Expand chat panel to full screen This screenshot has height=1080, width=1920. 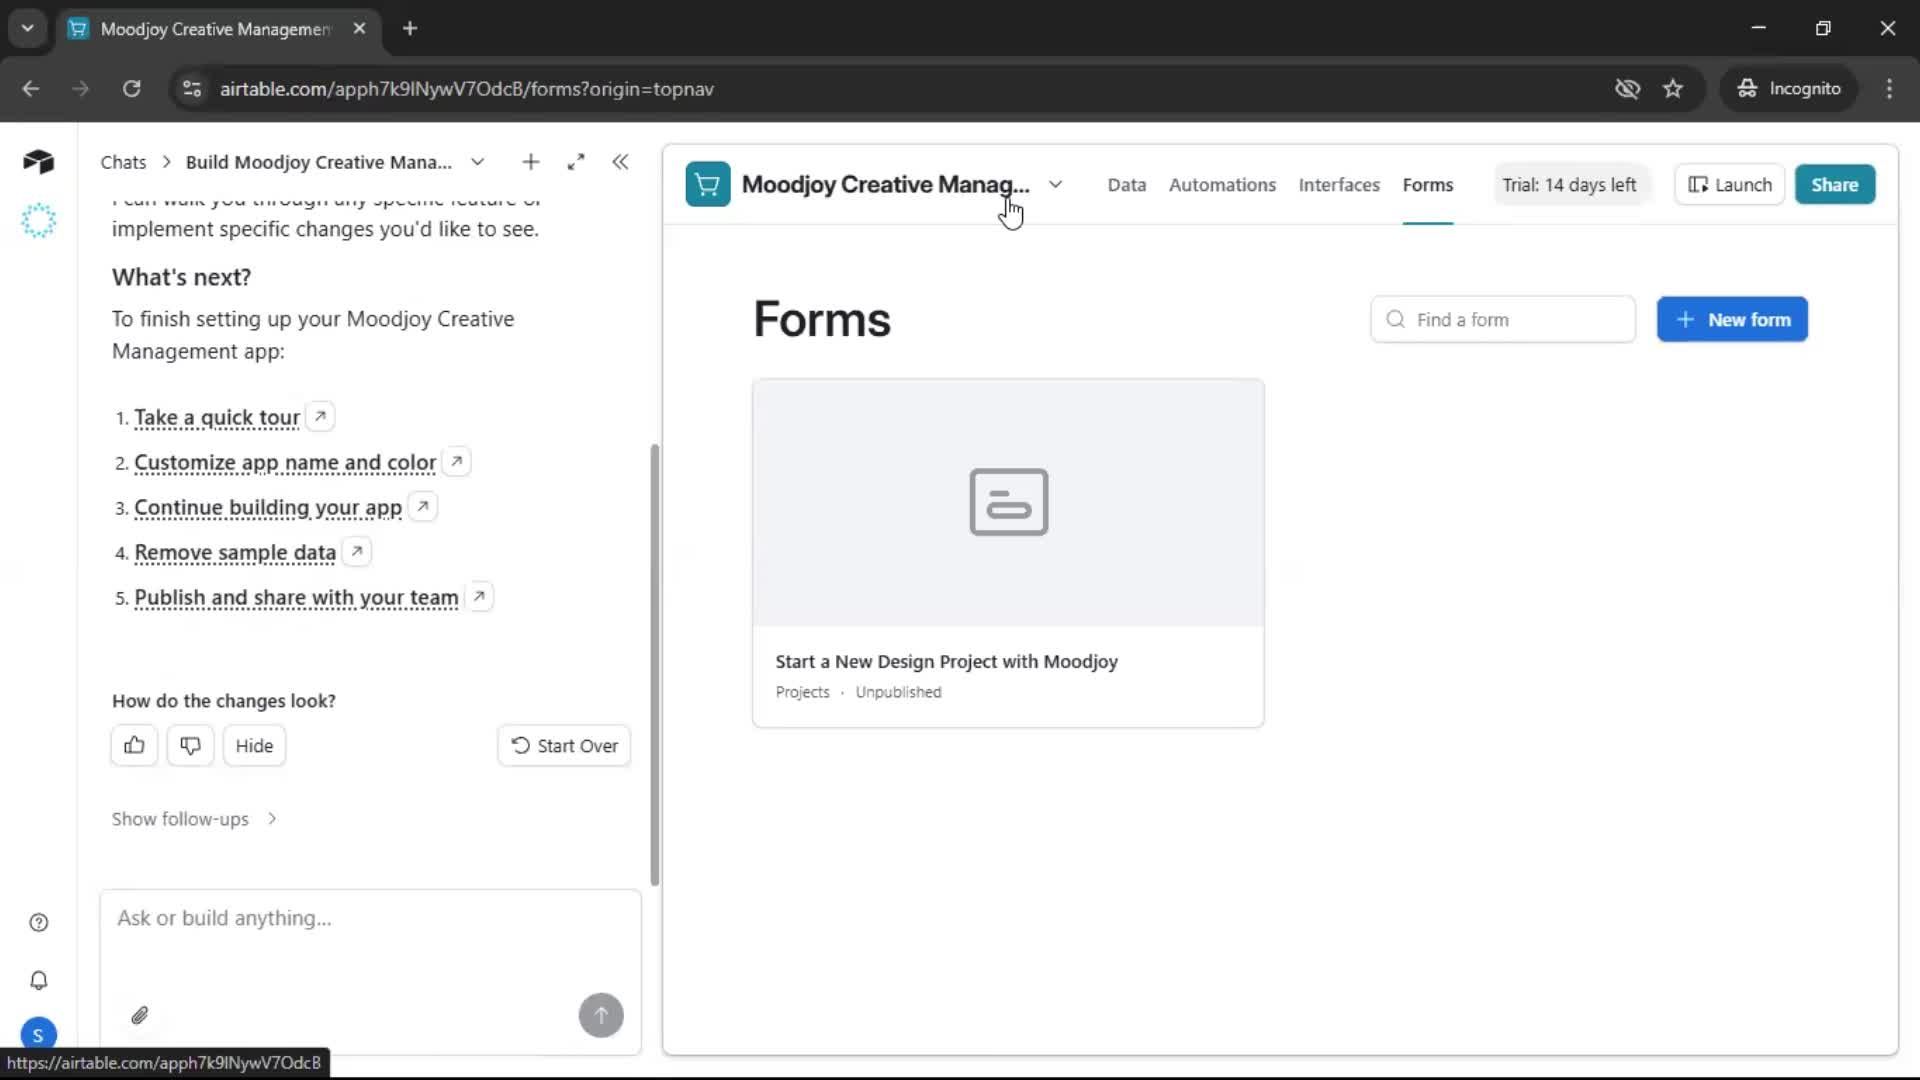pyautogui.click(x=576, y=162)
